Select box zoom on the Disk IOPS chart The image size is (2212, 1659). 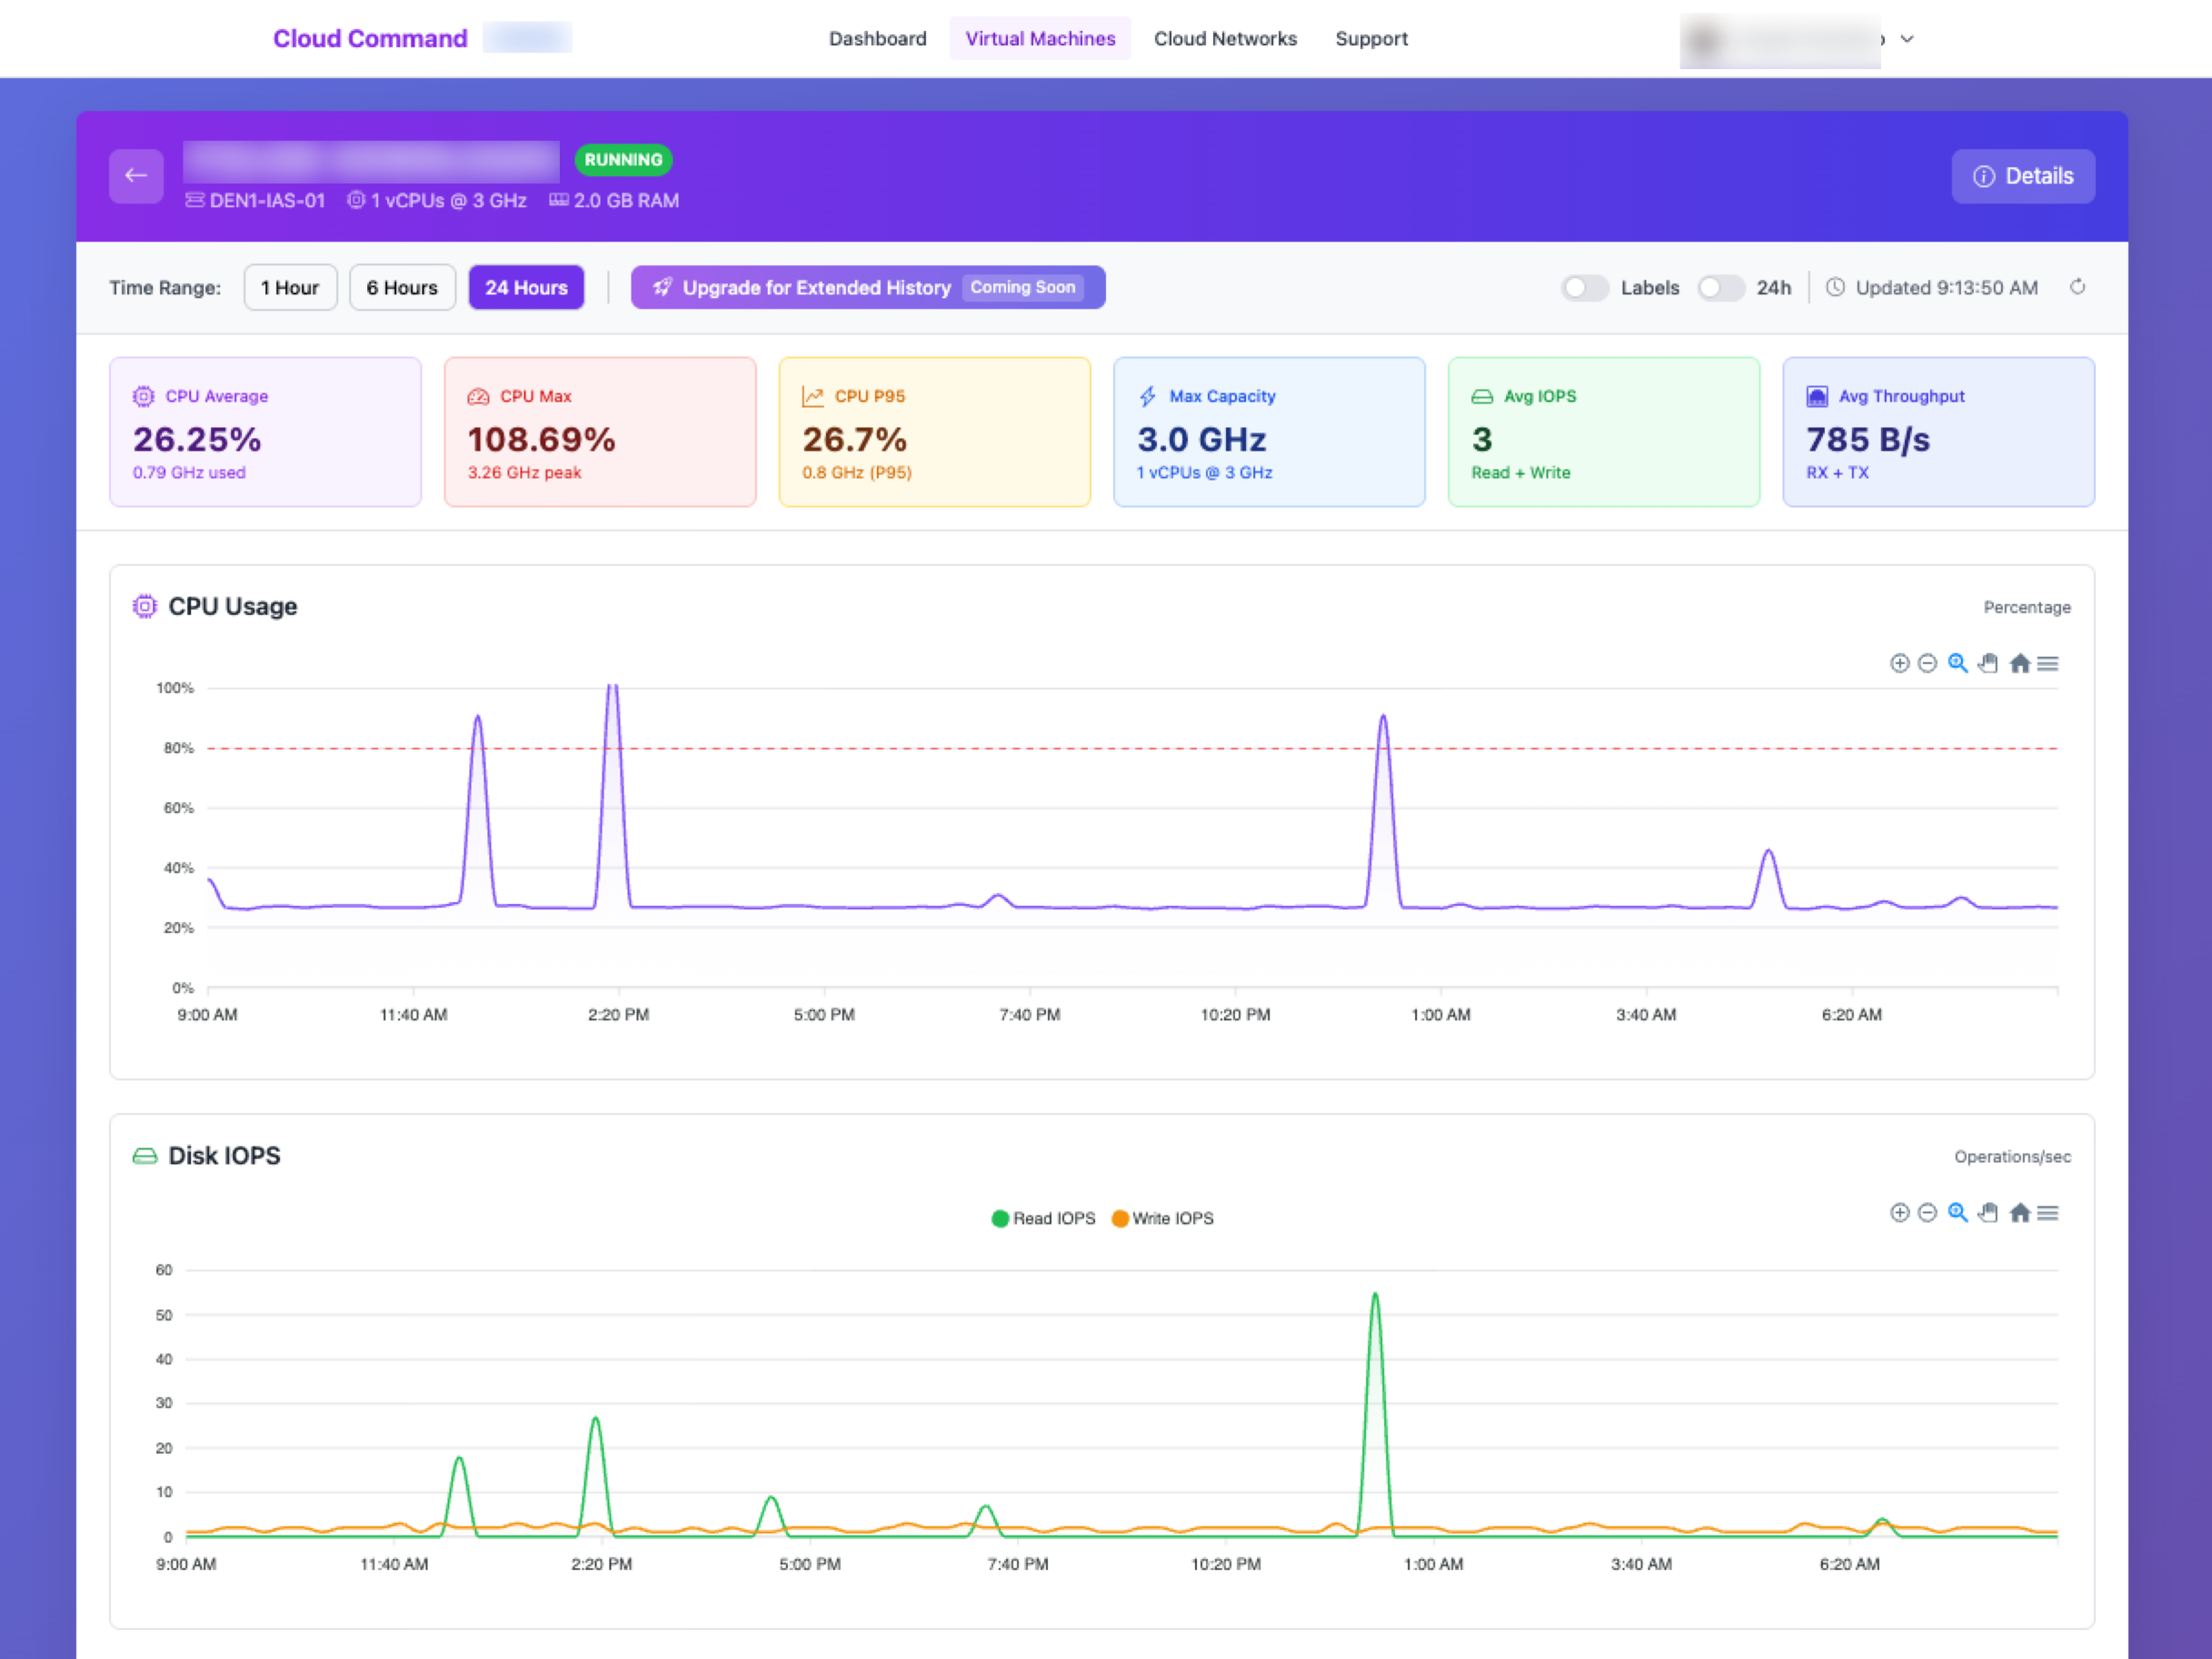coord(1958,1213)
